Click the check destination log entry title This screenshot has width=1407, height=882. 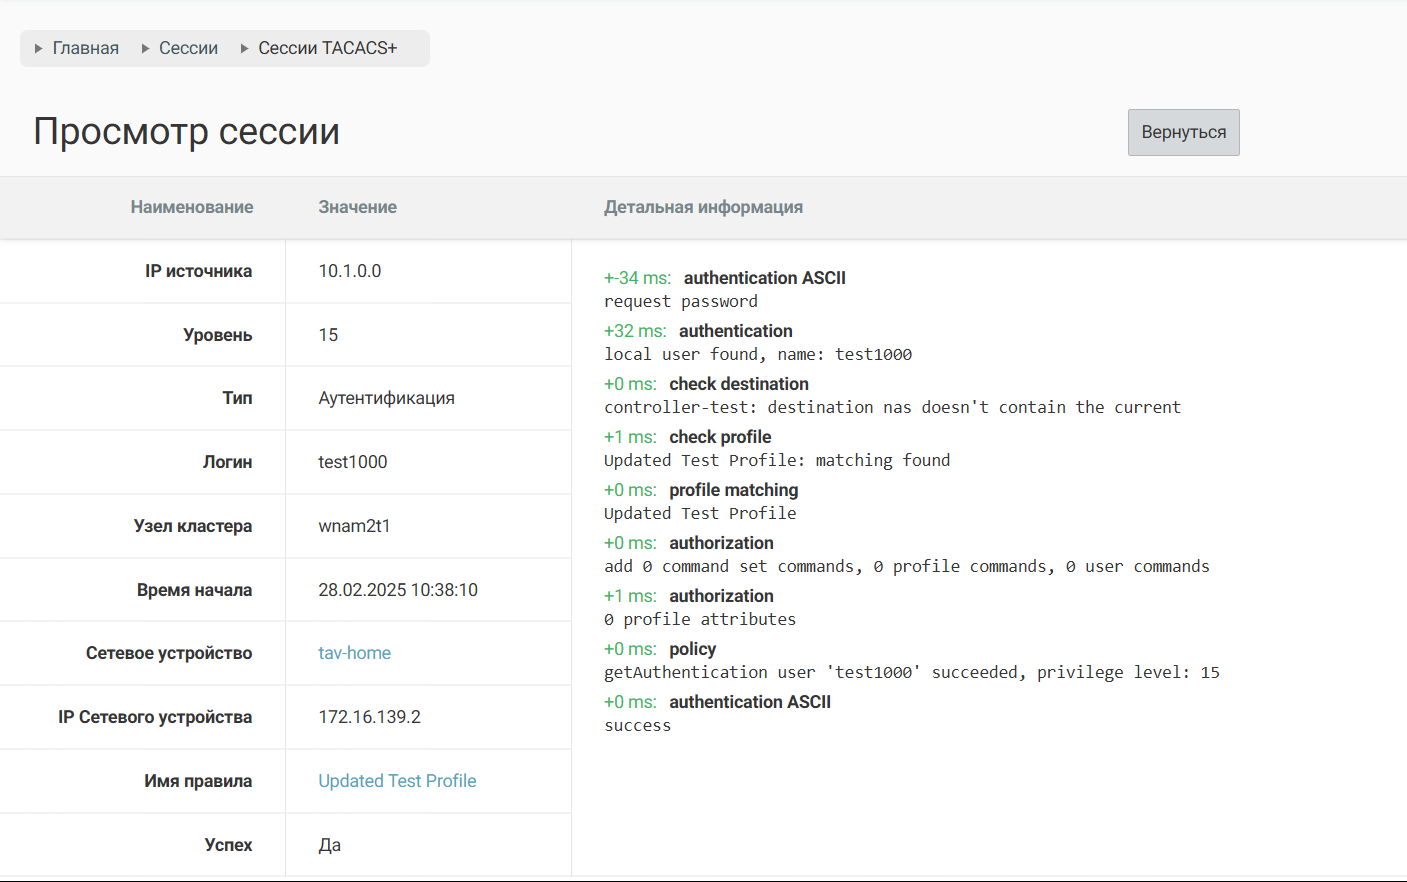tap(738, 384)
